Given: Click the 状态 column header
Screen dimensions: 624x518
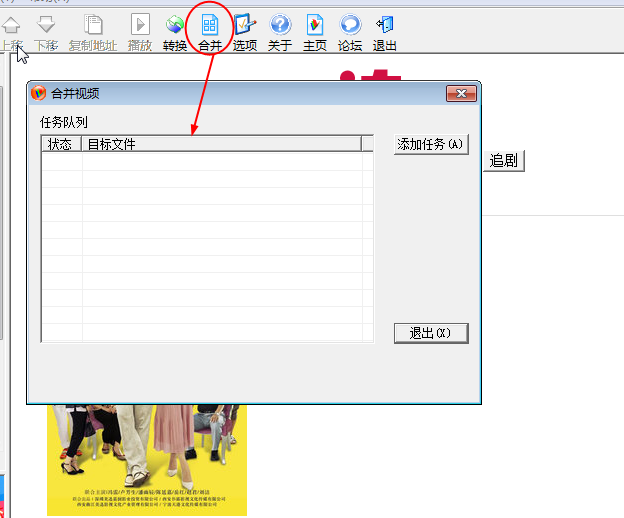Looking at the screenshot, I should 61,144.
